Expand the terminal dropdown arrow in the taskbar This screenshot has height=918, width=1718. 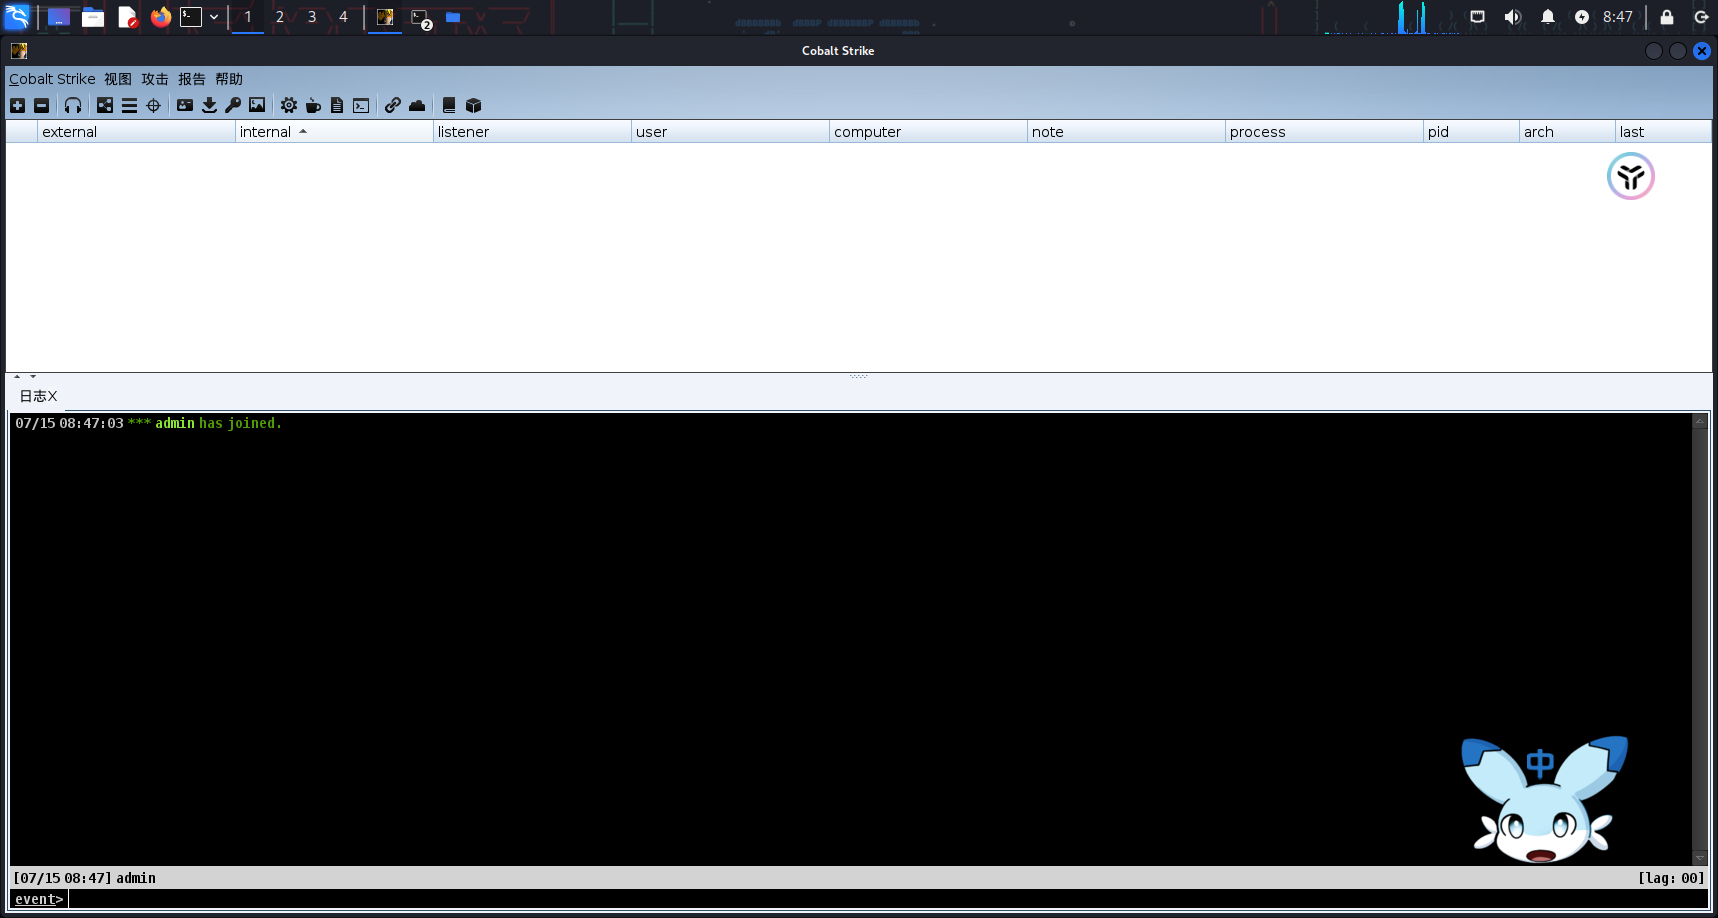pyautogui.click(x=214, y=17)
